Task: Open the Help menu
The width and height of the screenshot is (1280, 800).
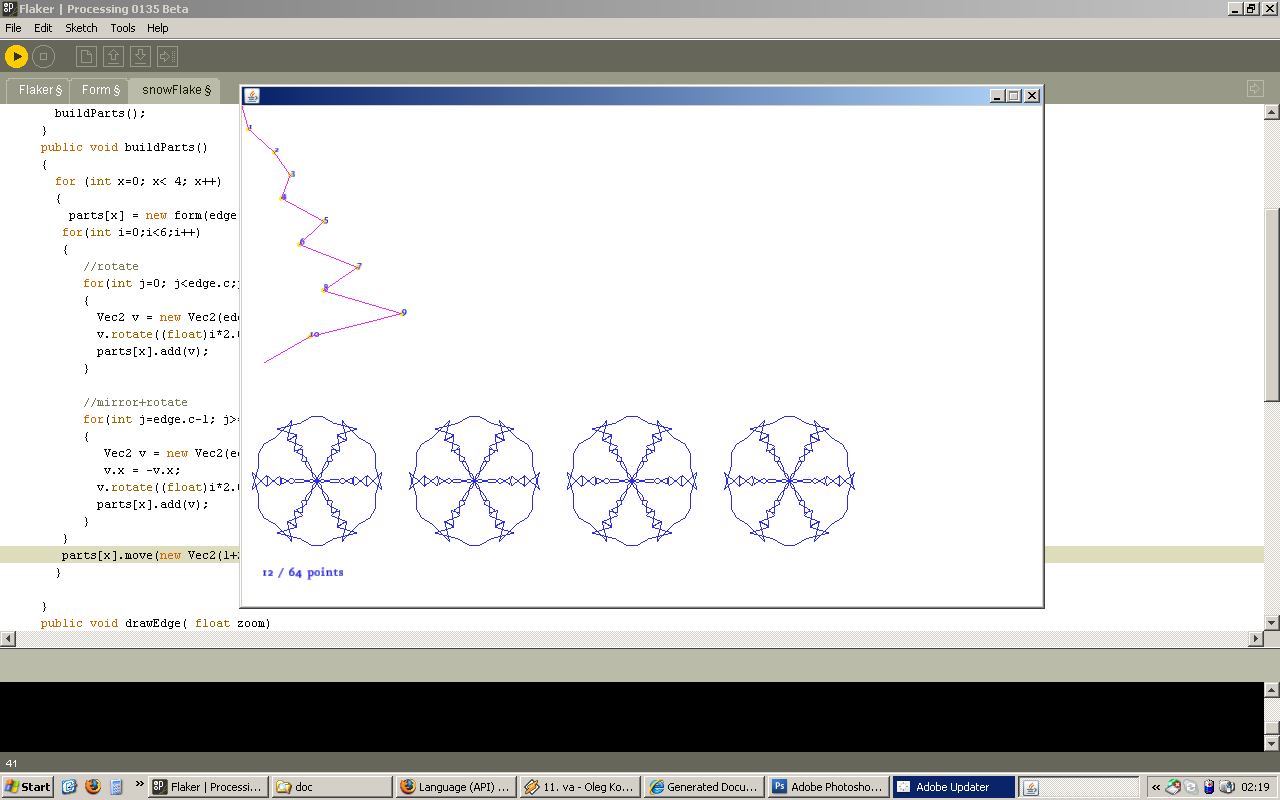Action: click(x=158, y=28)
